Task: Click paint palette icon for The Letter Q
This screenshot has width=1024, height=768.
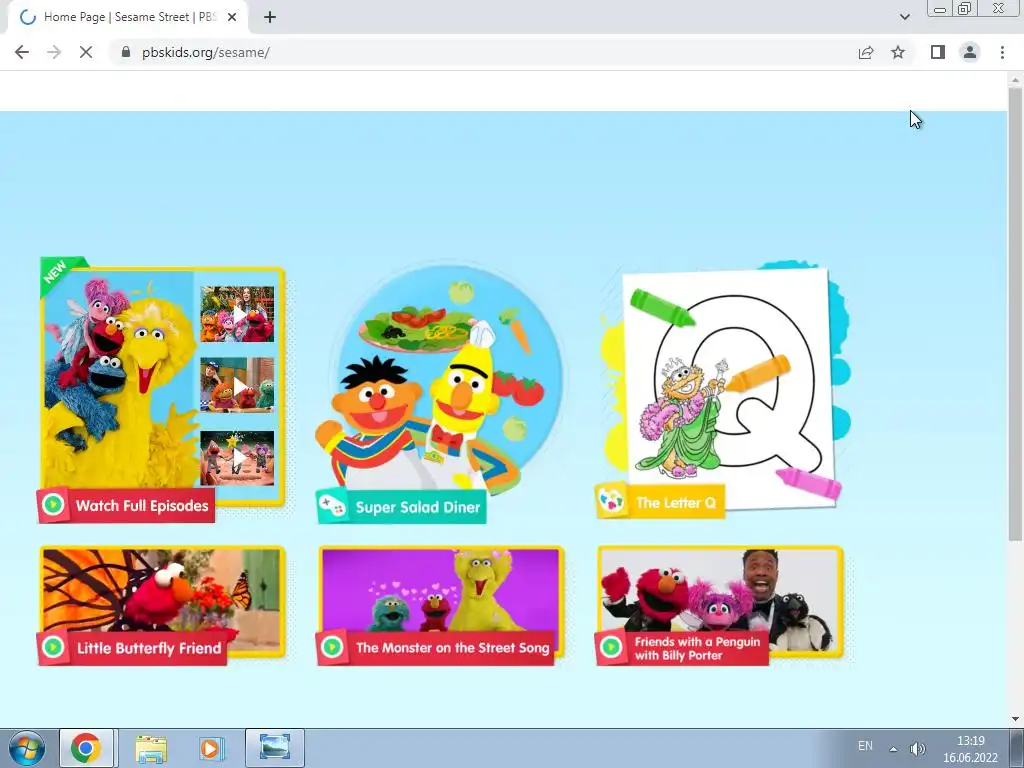Action: pyautogui.click(x=611, y=501)
